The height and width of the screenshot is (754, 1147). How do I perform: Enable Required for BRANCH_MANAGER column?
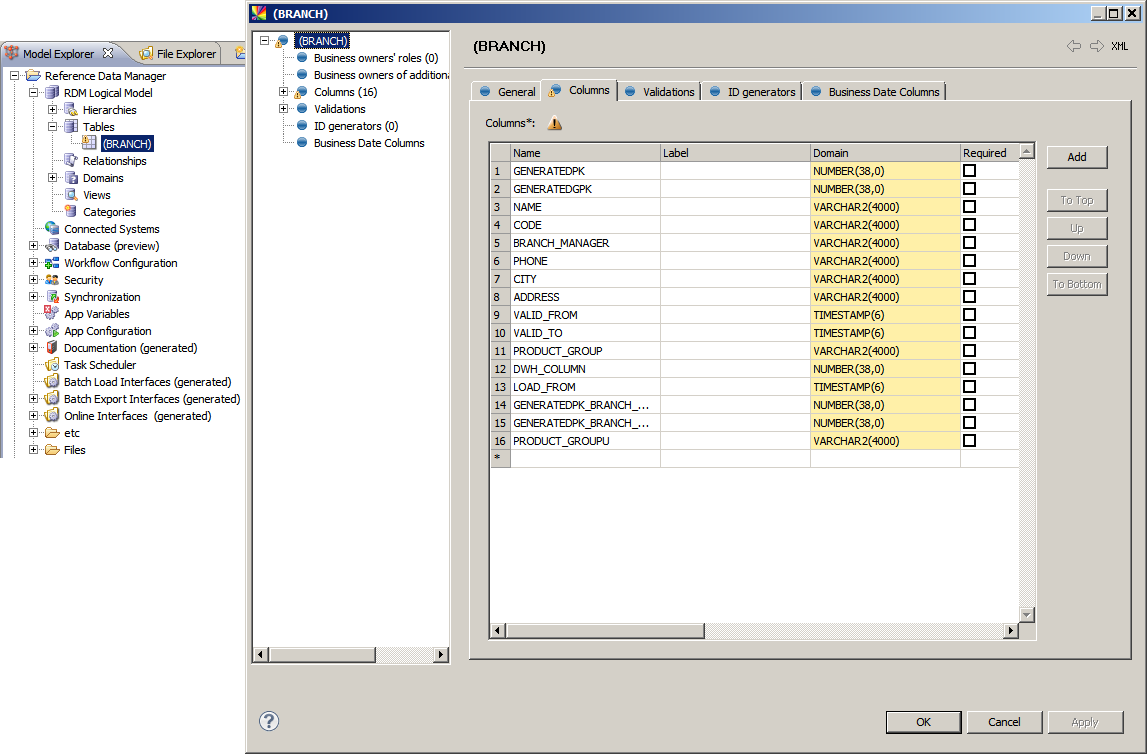point(969,243)
